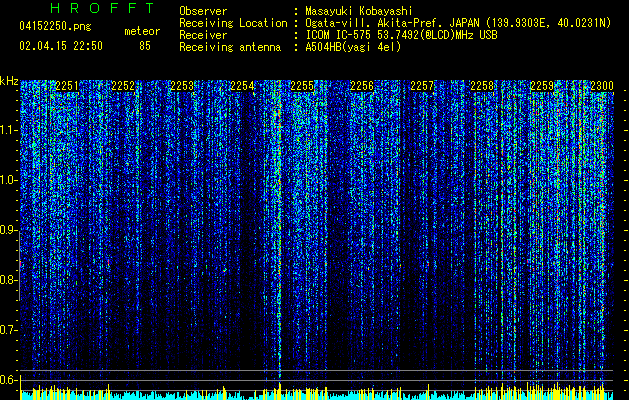Viewport: 629px width, 400px height.
Task: Click antenna value A504HB(yagi 4el)
Action: (353, 47)
